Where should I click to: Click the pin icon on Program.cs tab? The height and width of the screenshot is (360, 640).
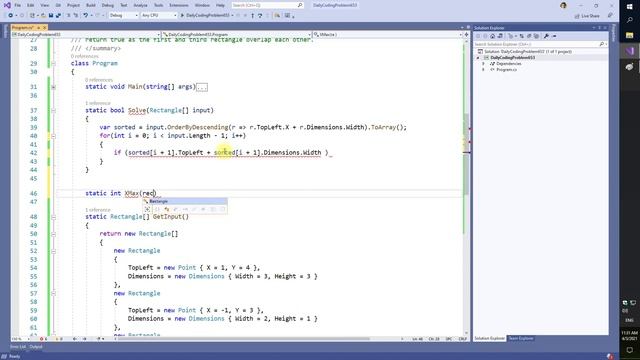coord(38,27)
